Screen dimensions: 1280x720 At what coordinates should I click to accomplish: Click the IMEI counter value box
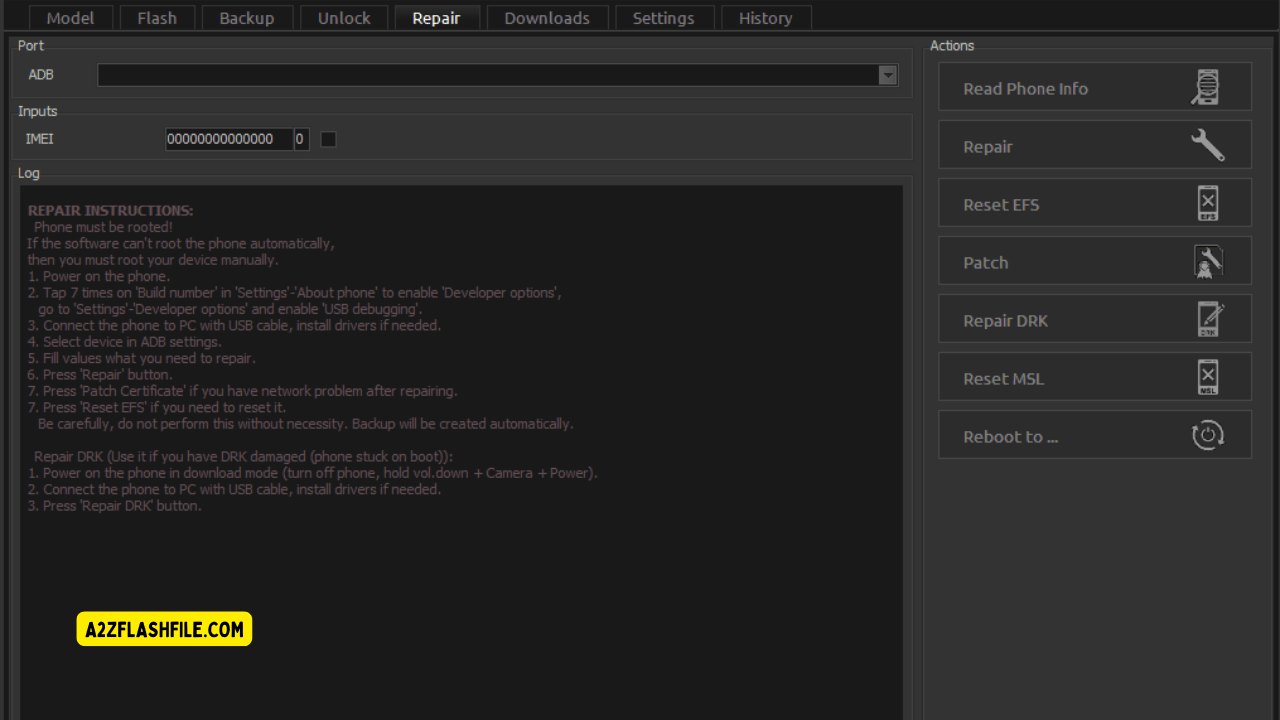point(301,139)
